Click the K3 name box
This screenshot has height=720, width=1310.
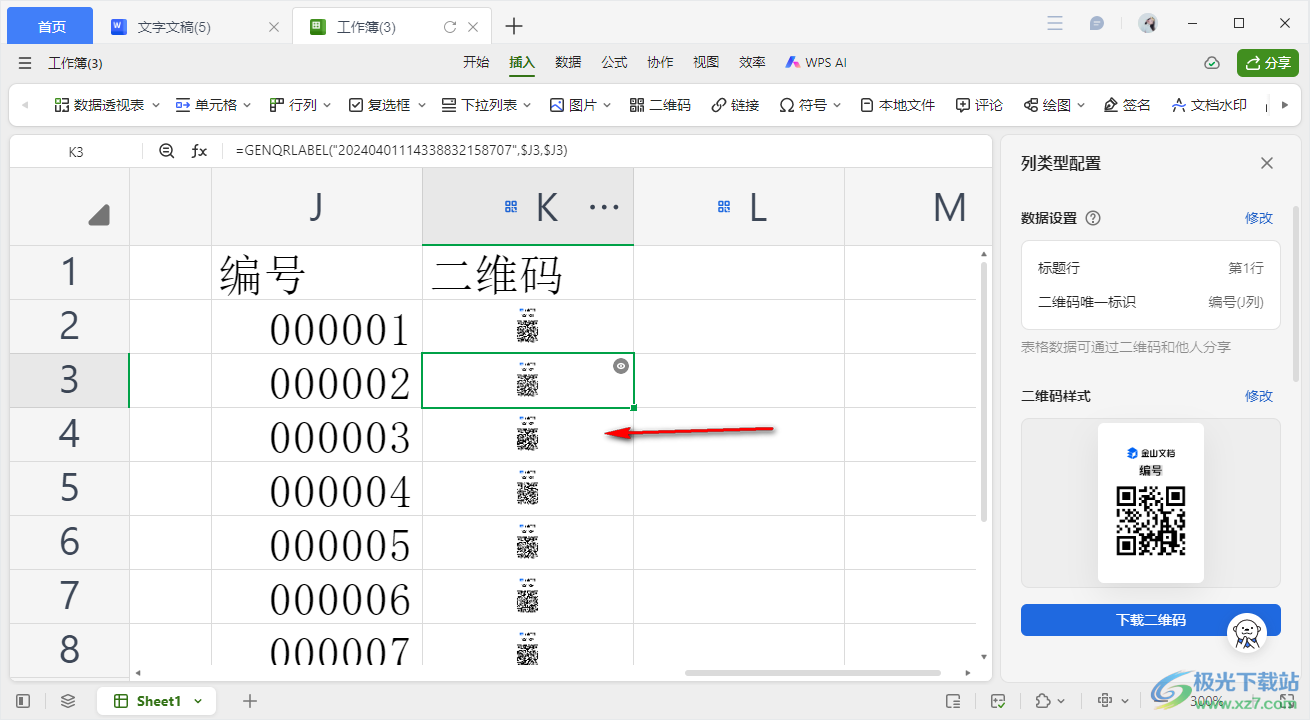pyautogui.click(x=76, y=151)
